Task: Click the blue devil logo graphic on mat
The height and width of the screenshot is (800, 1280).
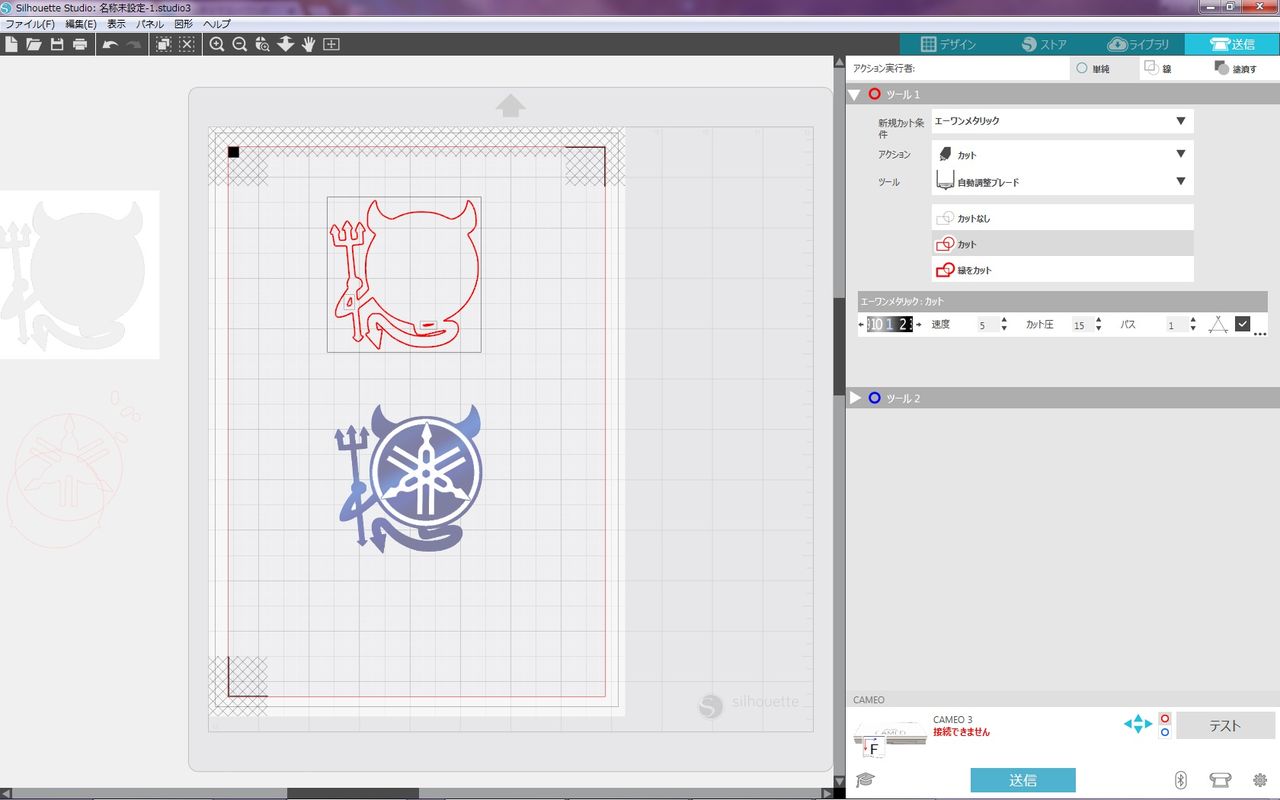Action: pyautogui.click(x=410, y=478)
